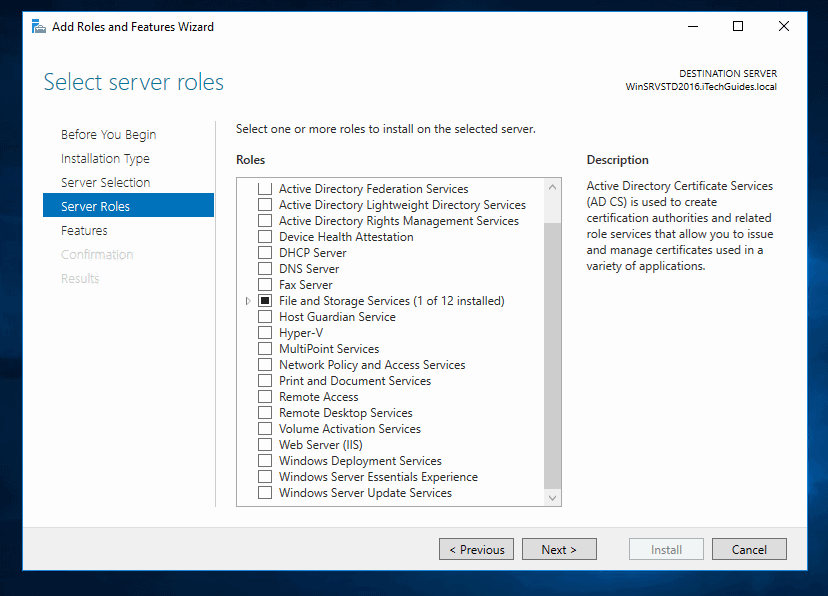The width and height of the screenshot is (828, 596).
Task: Cancel the wizard
Action: click(x=749, y=549)
